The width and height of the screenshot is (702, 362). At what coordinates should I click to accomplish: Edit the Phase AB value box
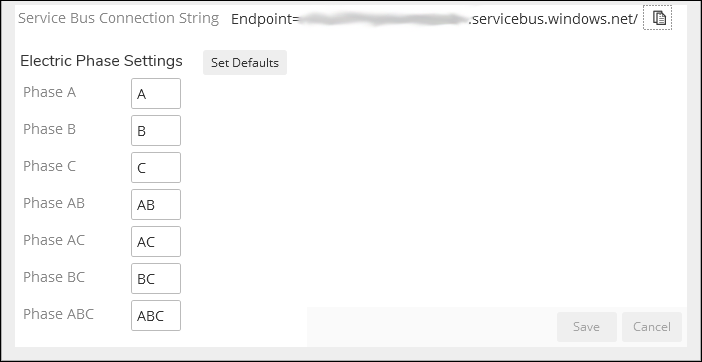click(x=156, y=204)
